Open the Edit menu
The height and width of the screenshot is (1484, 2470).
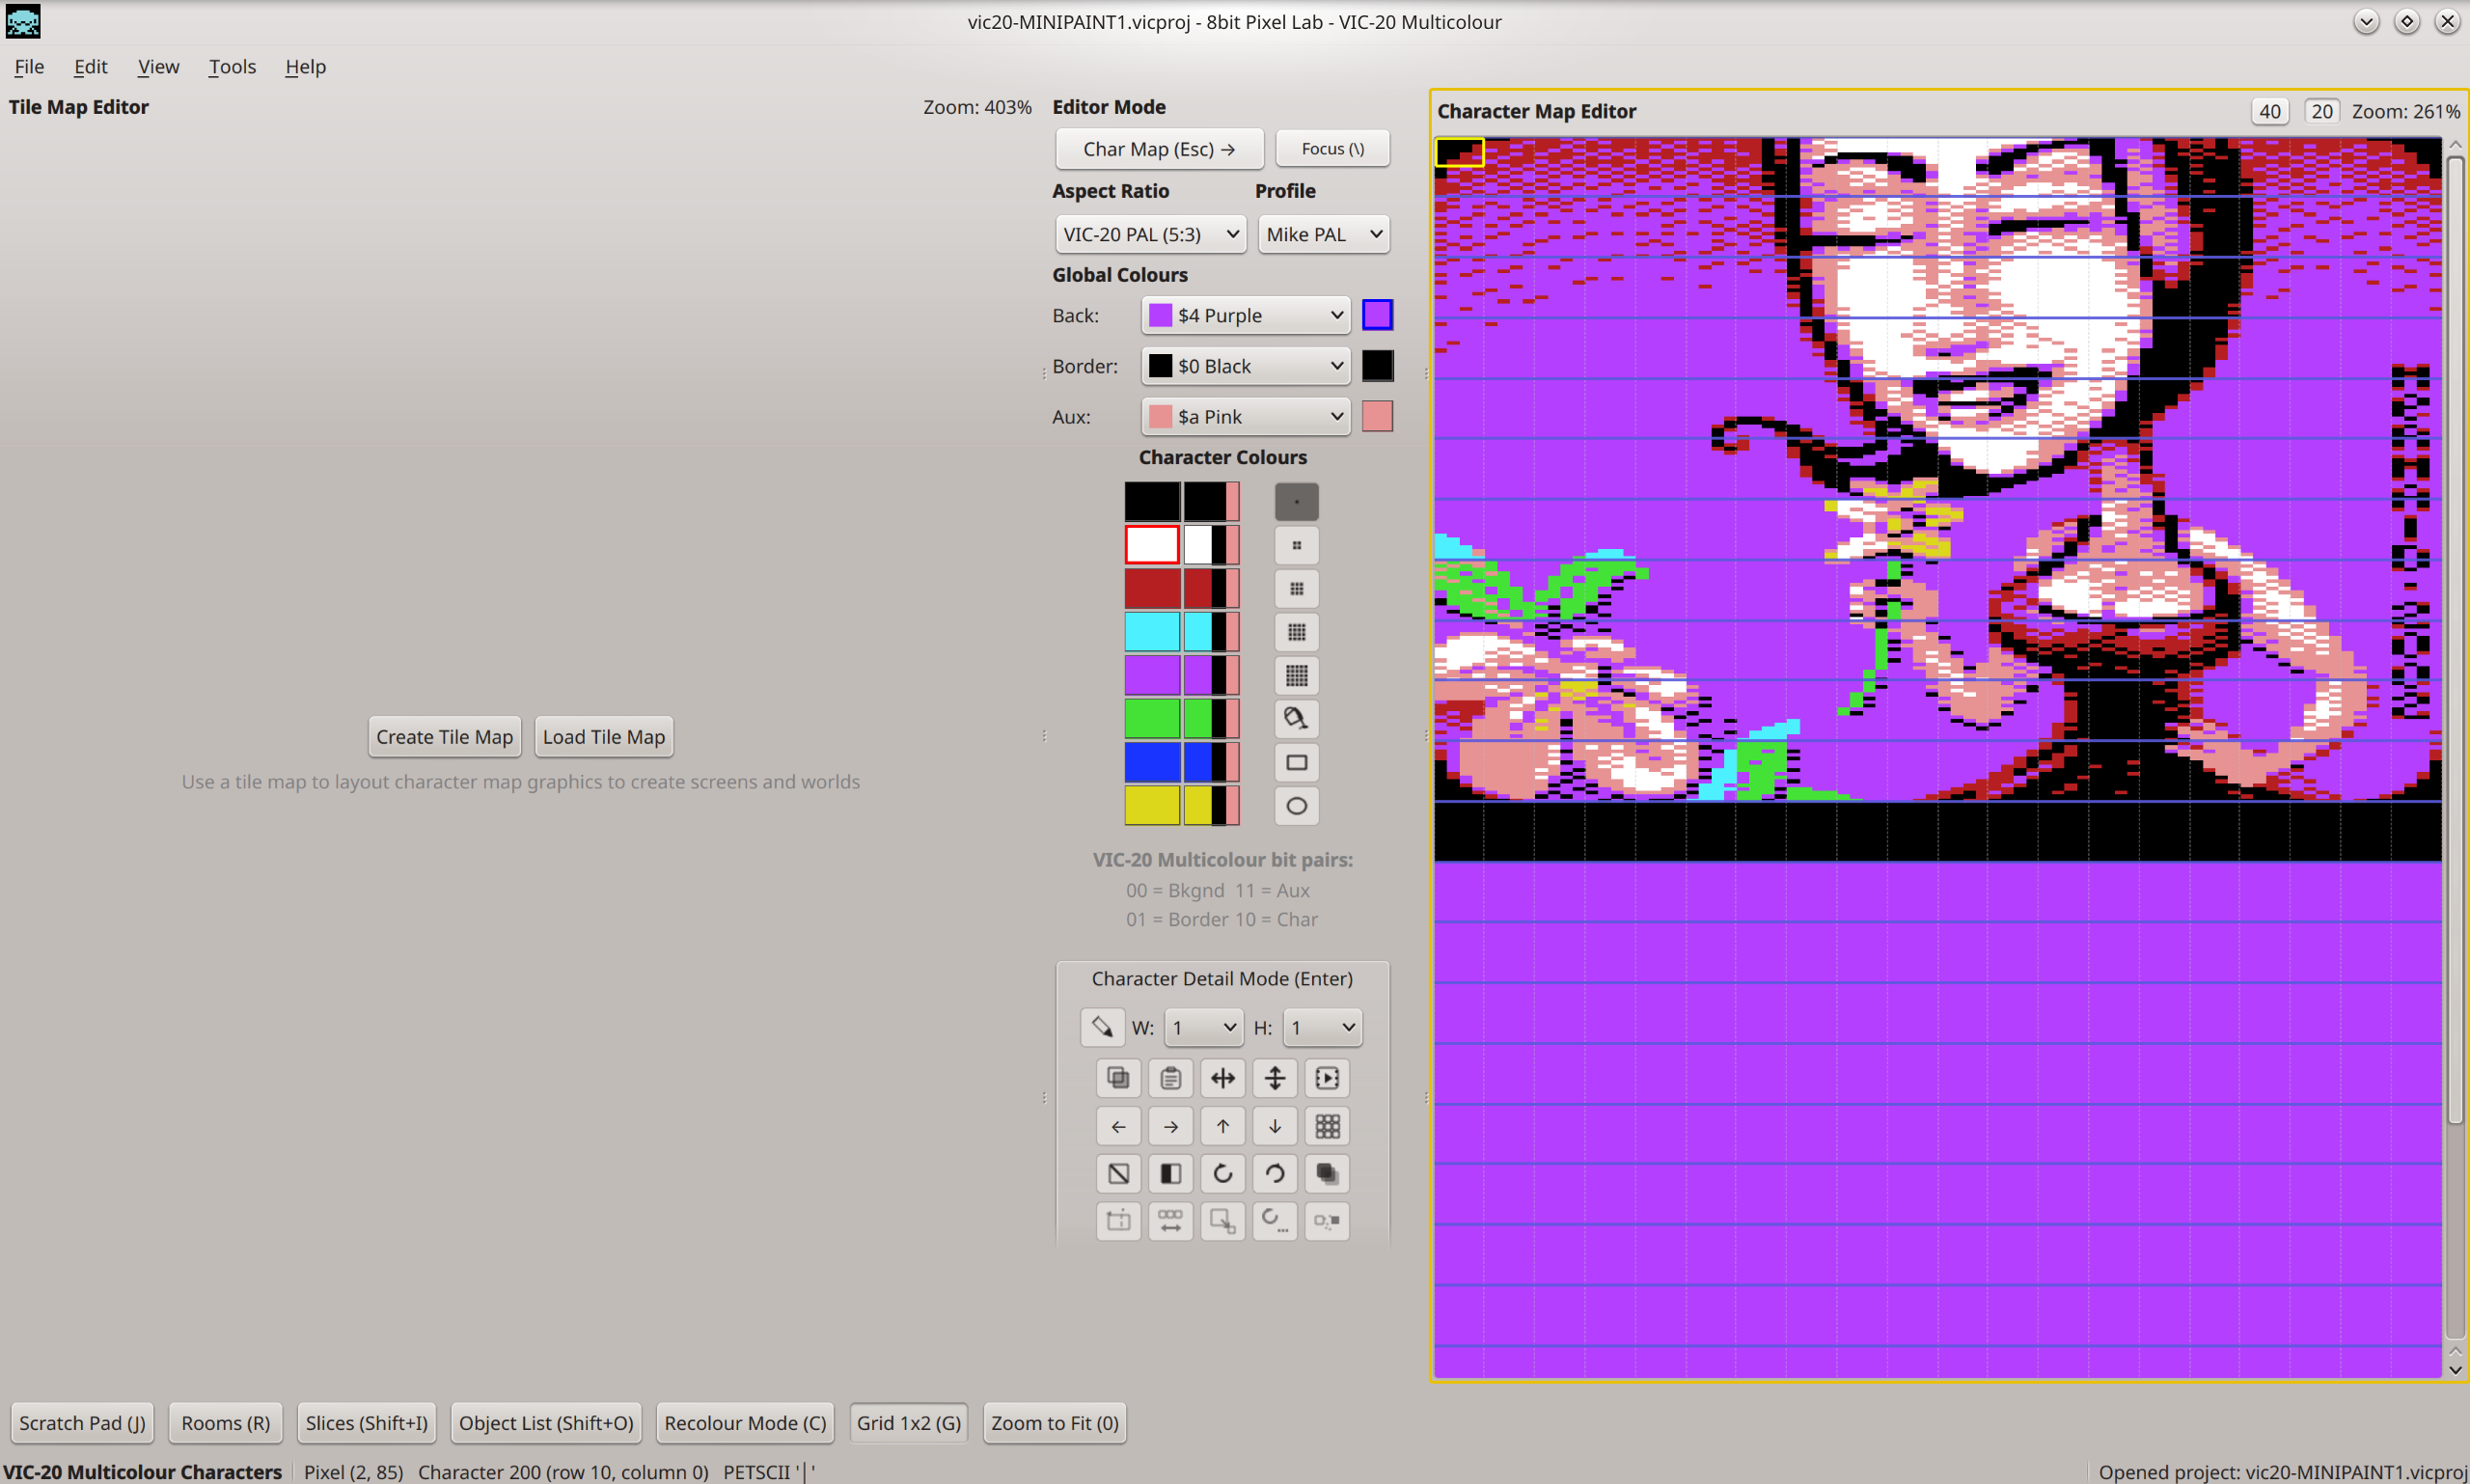point(90,66)
